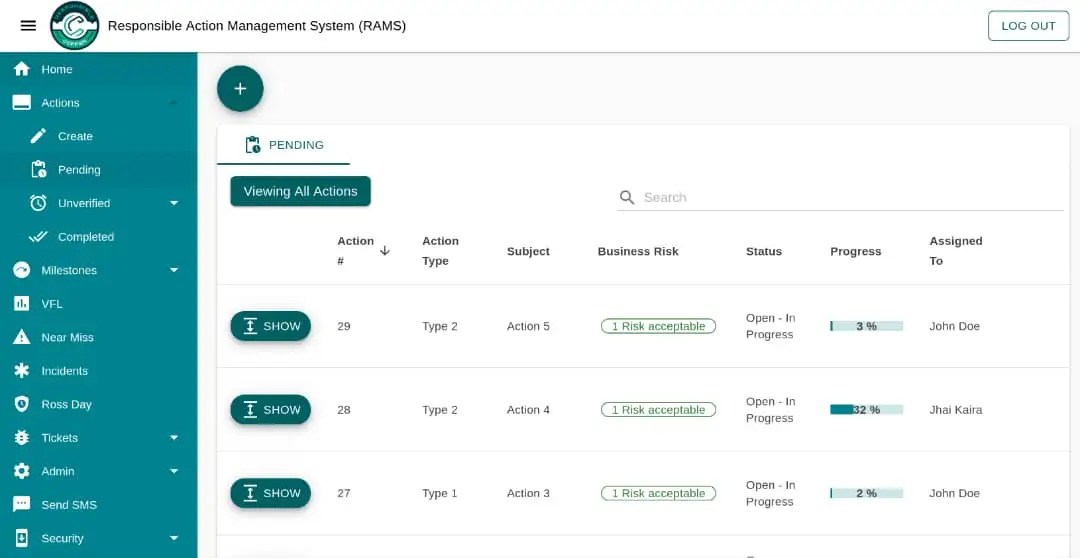Expand the Milestones submenu arrow
The height and width of the screenshot is (558, 1080).
coord(174,270)
